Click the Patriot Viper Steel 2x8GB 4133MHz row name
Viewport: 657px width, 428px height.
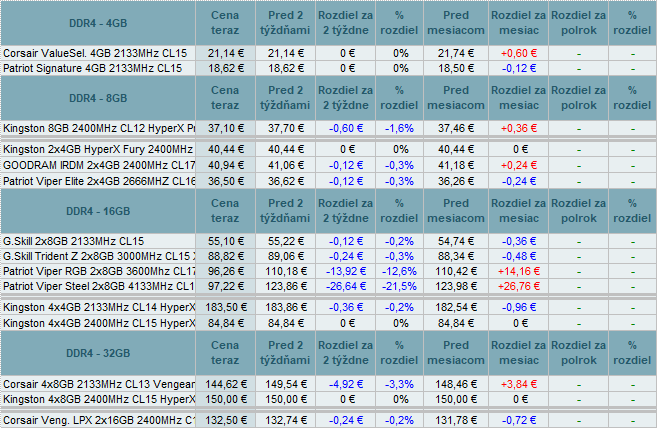(x=99, y=286)
